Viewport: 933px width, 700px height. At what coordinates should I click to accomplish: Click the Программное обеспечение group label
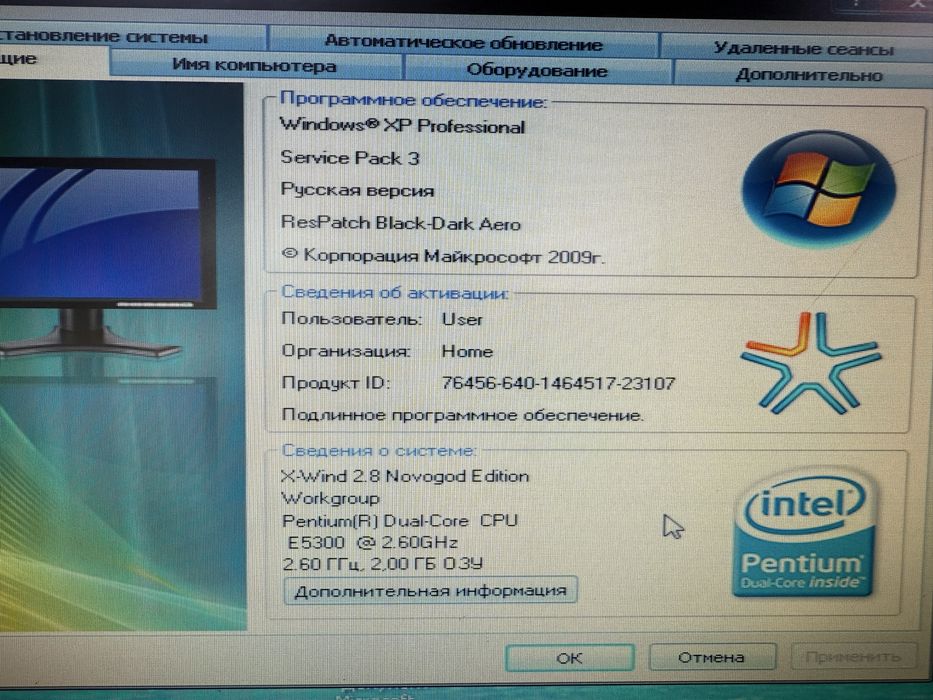coord(413,99)
